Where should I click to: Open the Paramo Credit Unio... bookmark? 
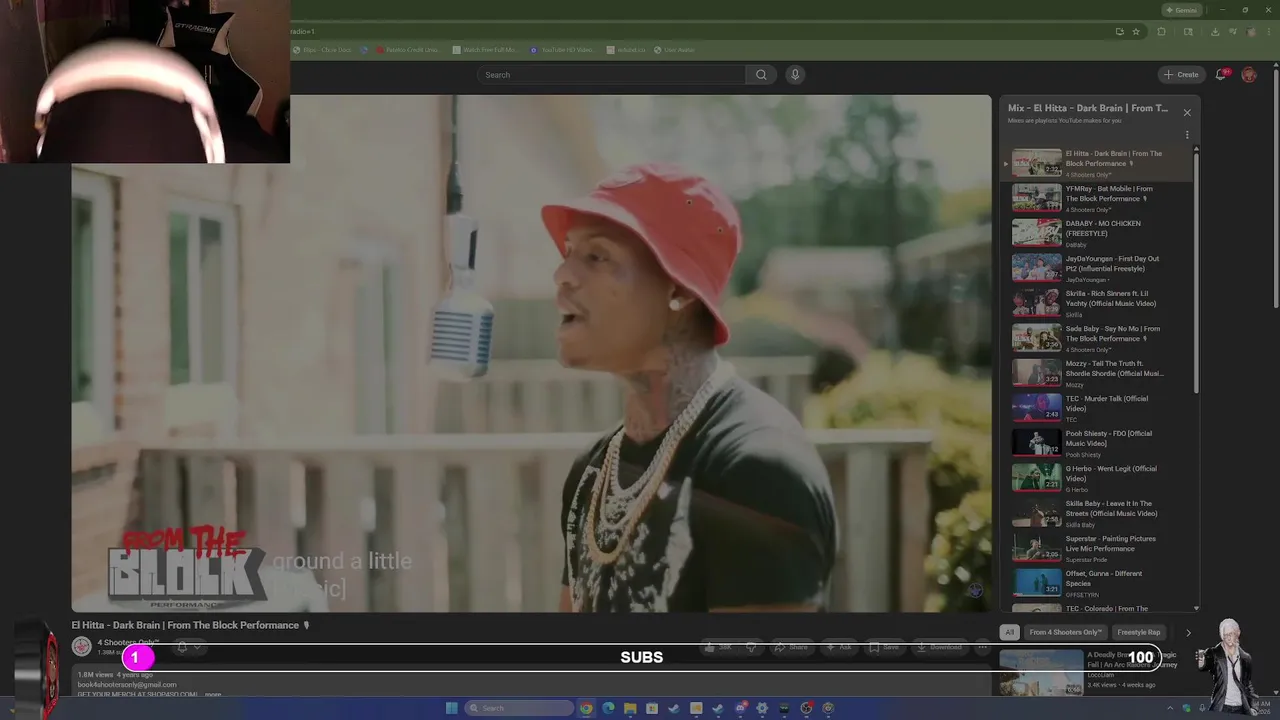407,50
